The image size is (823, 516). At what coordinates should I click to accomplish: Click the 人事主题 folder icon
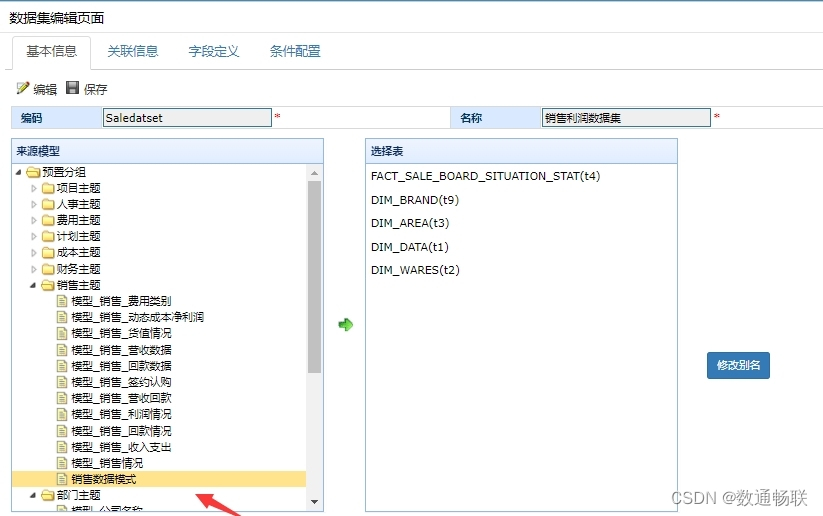coord(48,204)
